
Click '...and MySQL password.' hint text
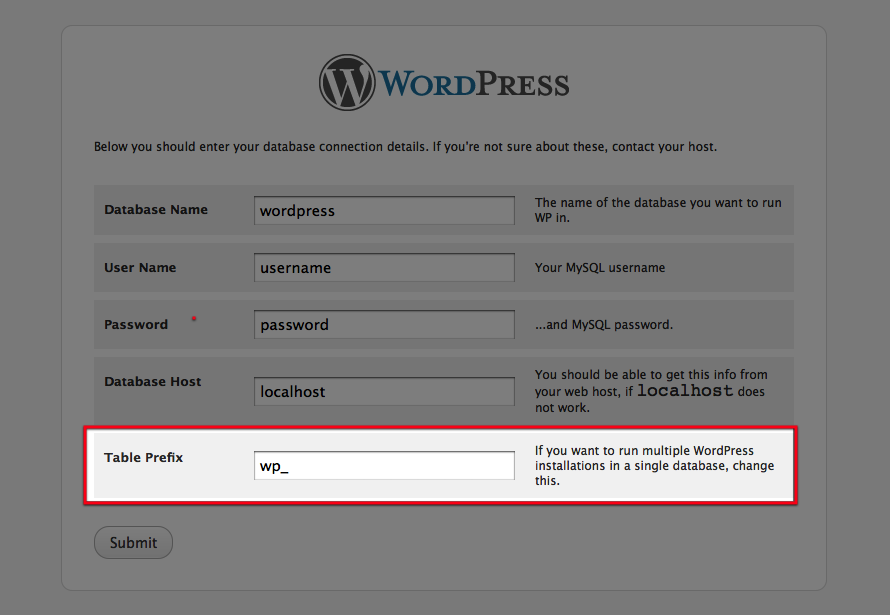604,325
